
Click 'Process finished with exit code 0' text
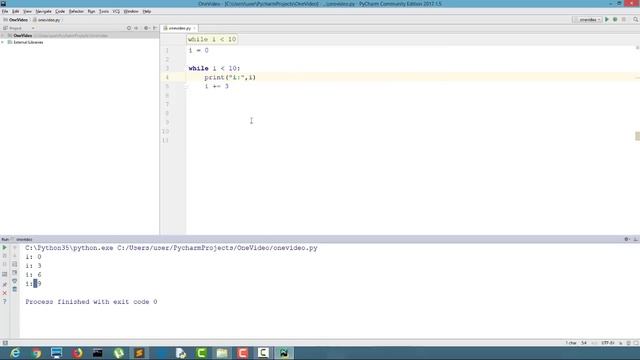[x=91, y=302]
